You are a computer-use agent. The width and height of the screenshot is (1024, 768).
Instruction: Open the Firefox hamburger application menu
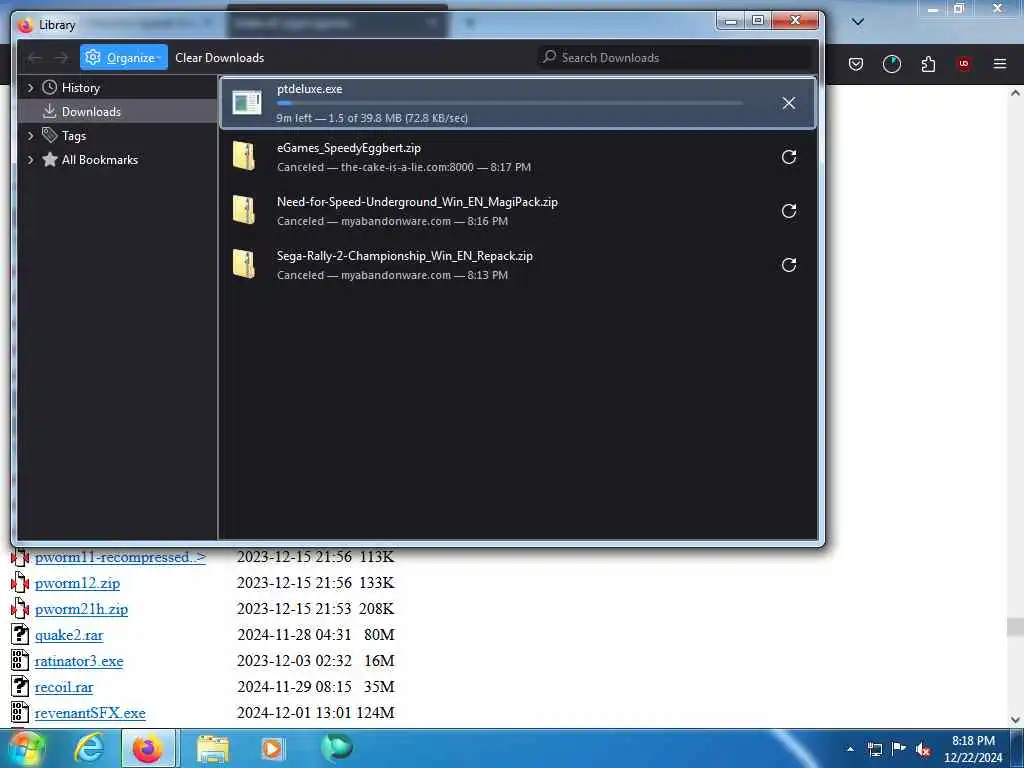tap(999, 64)
